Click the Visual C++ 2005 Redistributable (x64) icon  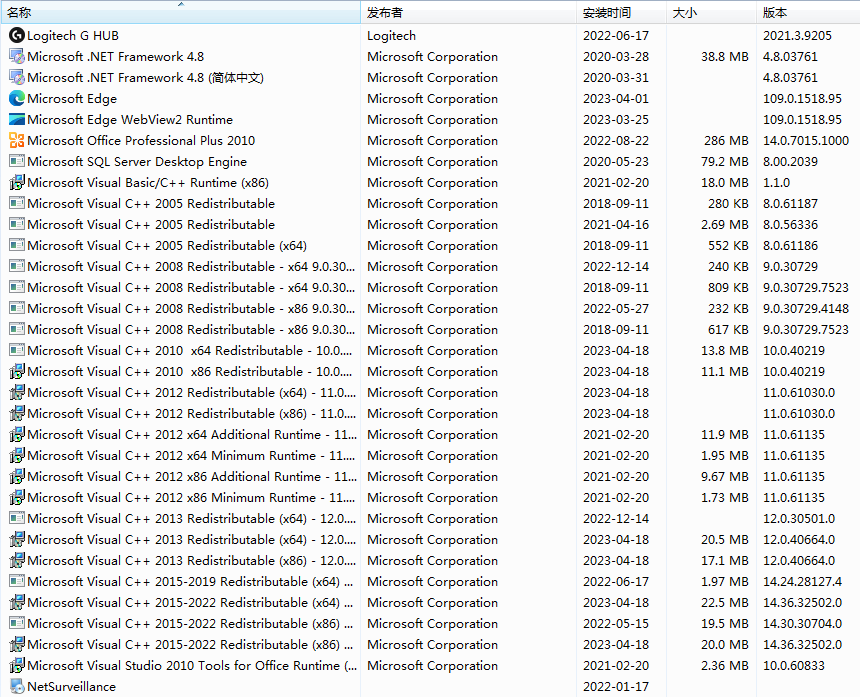17,246
